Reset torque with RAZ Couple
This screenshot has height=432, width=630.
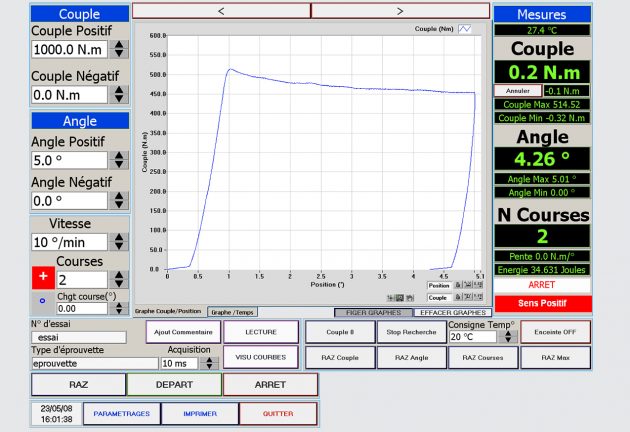[x=340, y=357]
